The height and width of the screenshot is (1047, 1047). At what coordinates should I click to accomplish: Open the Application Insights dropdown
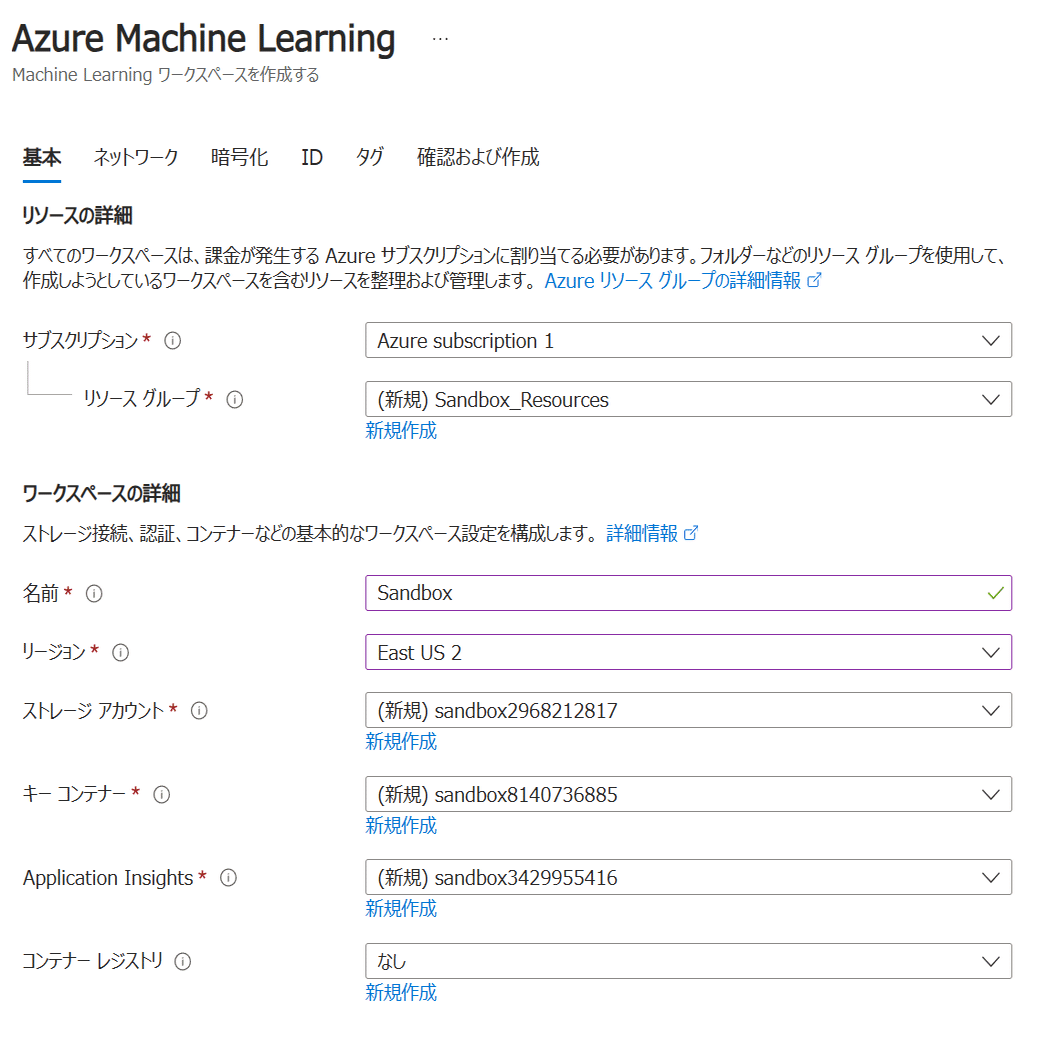pos(688,877)
